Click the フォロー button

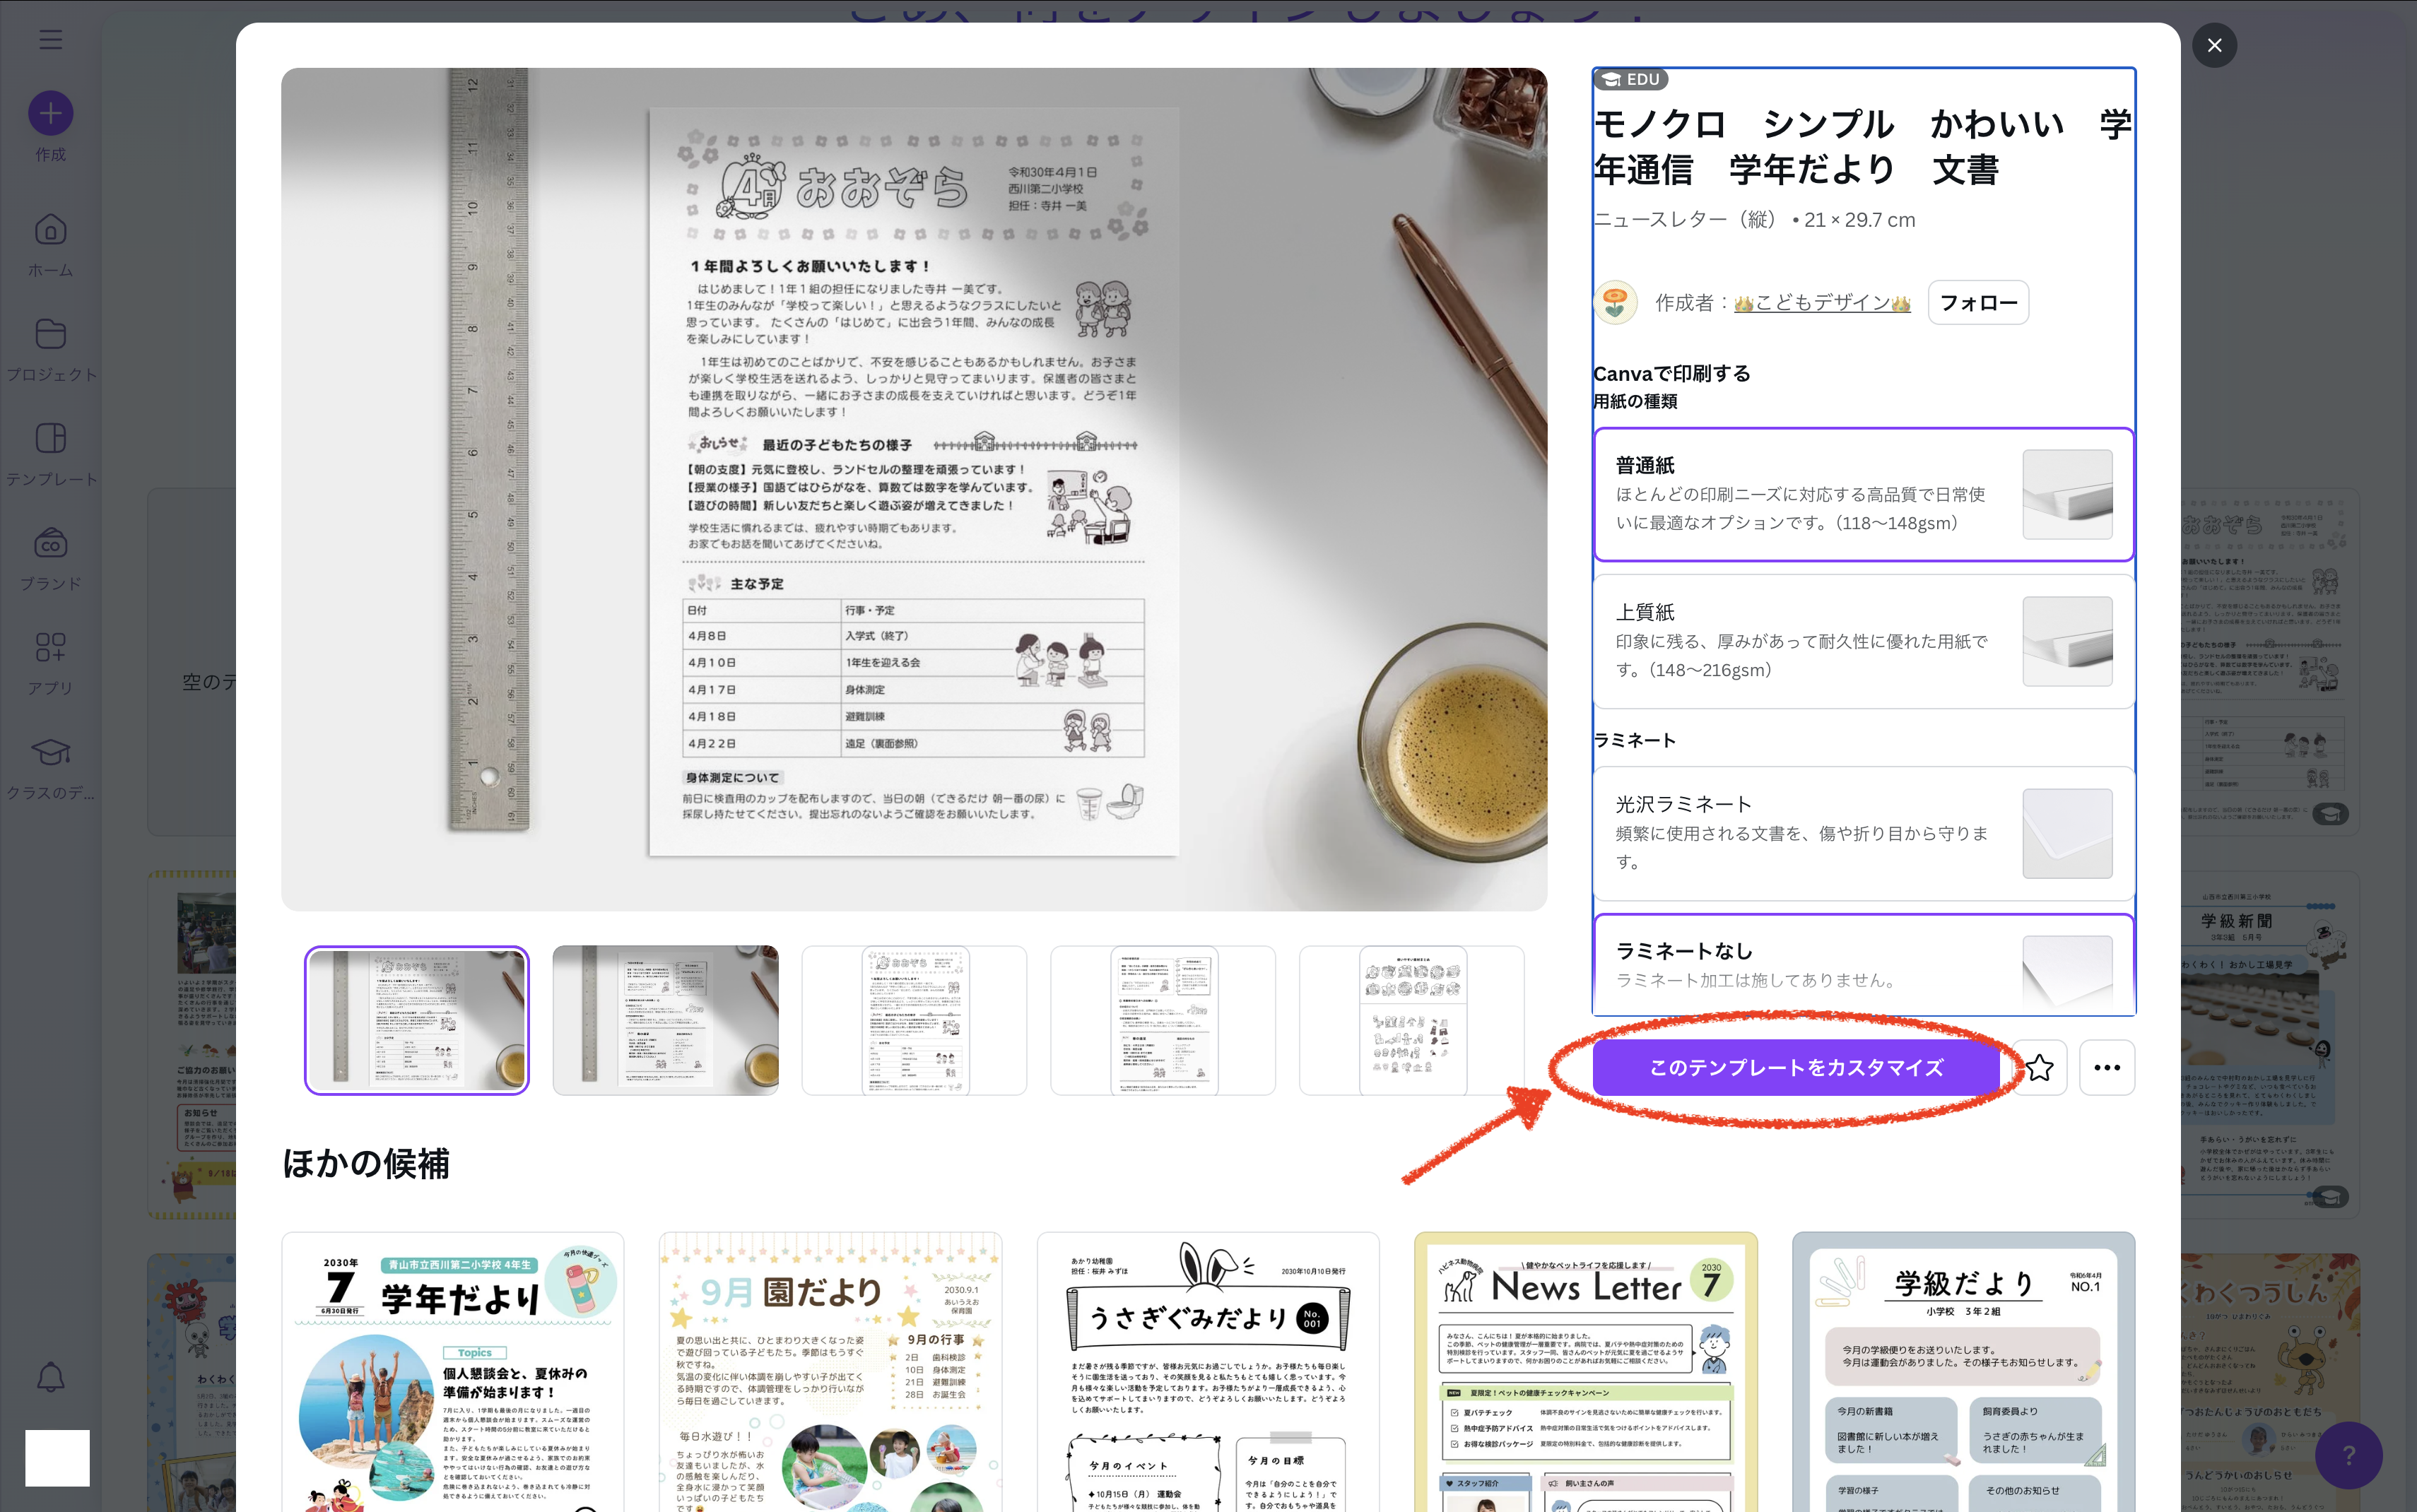pyautogui.click(x=1978, y=302)
